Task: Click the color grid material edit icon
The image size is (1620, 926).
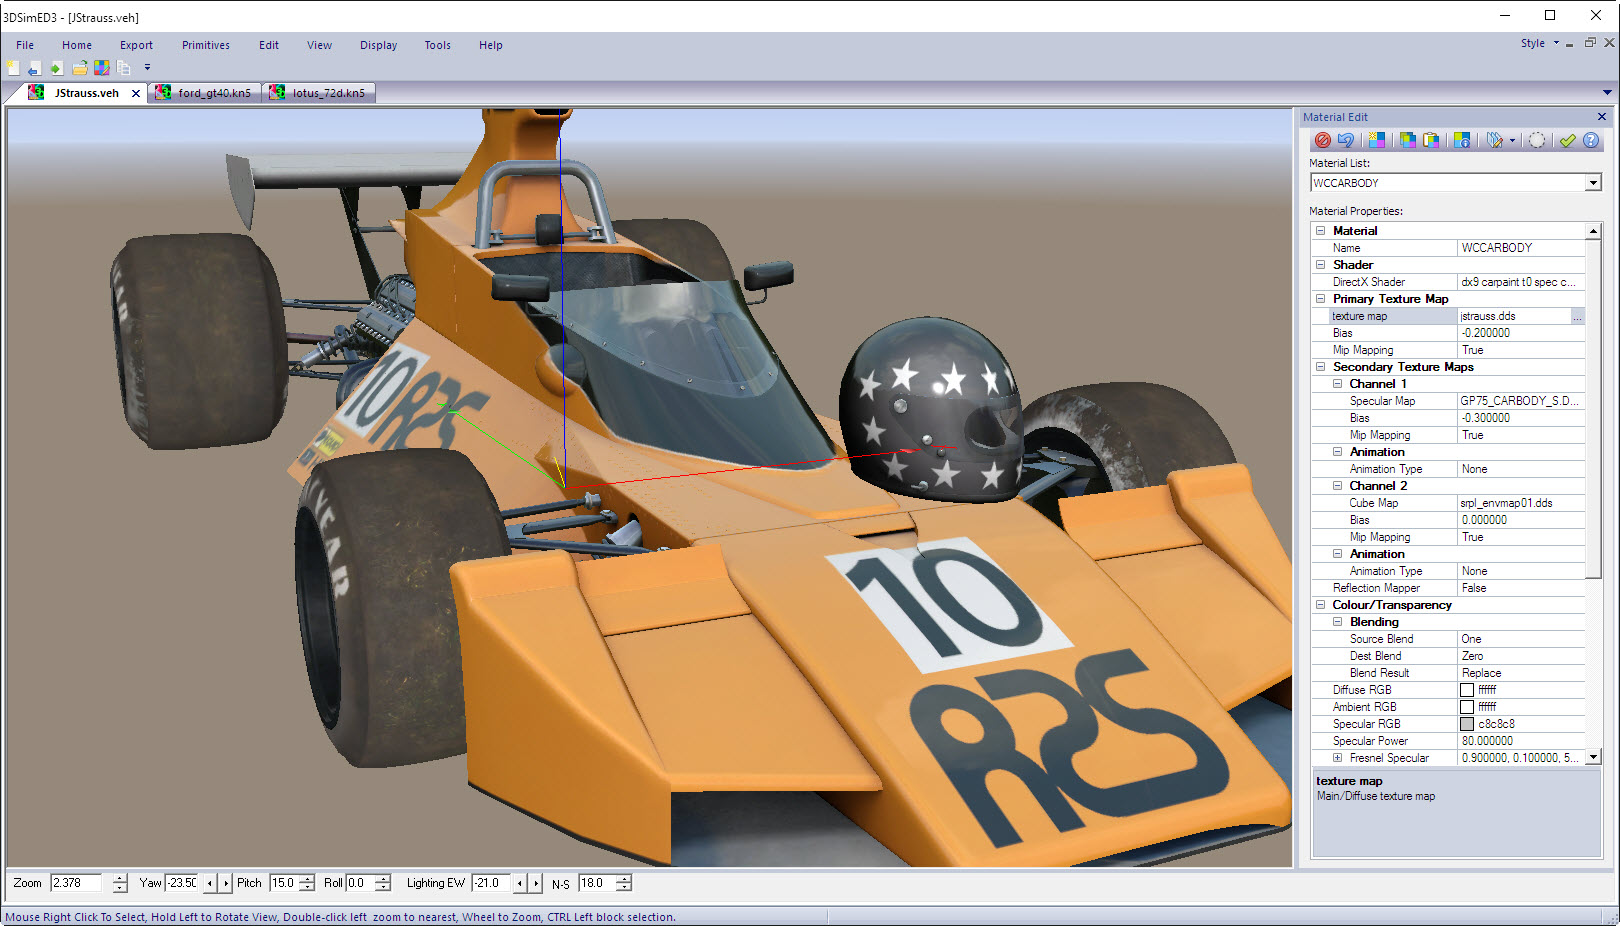Action: point(102,68)
